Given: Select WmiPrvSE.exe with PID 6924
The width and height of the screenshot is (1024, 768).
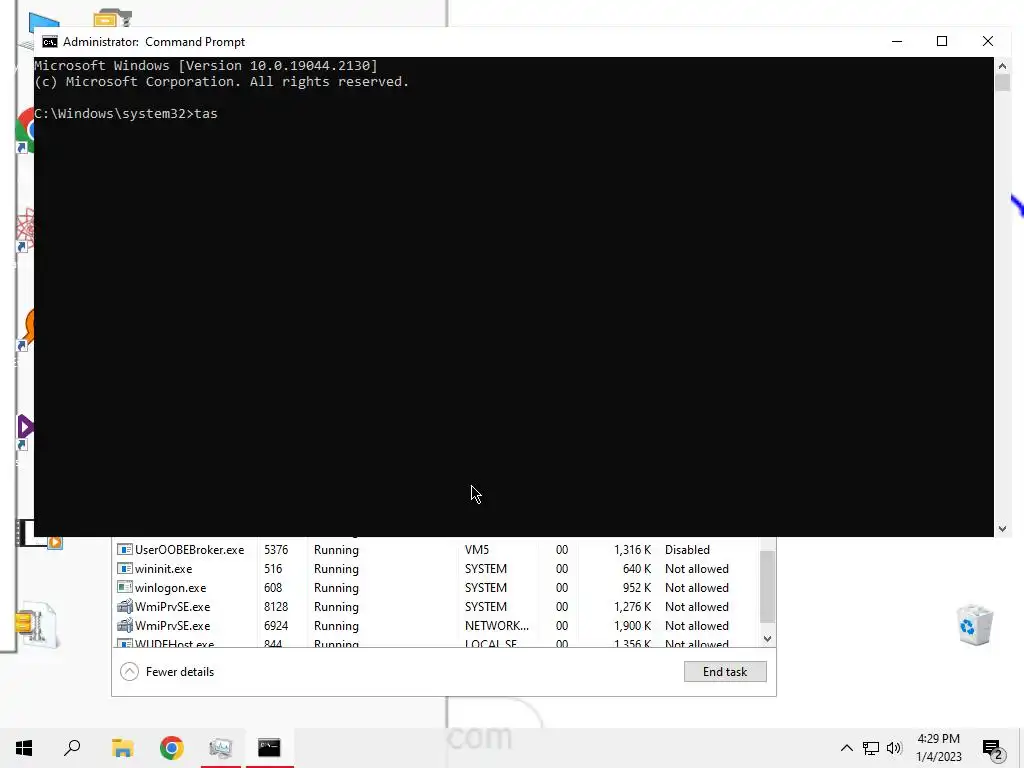Looking at the screenshot, I should click(x=436, y=626).
